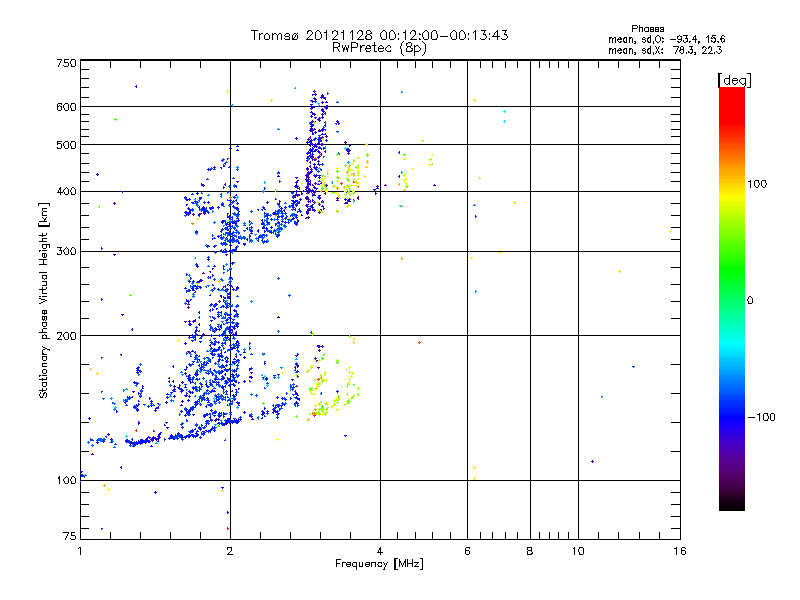The width and height of the screenshot is (800, 600).
Task: Select the 'mean, sd,X: 78.3, 22.3' line
Action: point(665,50)
